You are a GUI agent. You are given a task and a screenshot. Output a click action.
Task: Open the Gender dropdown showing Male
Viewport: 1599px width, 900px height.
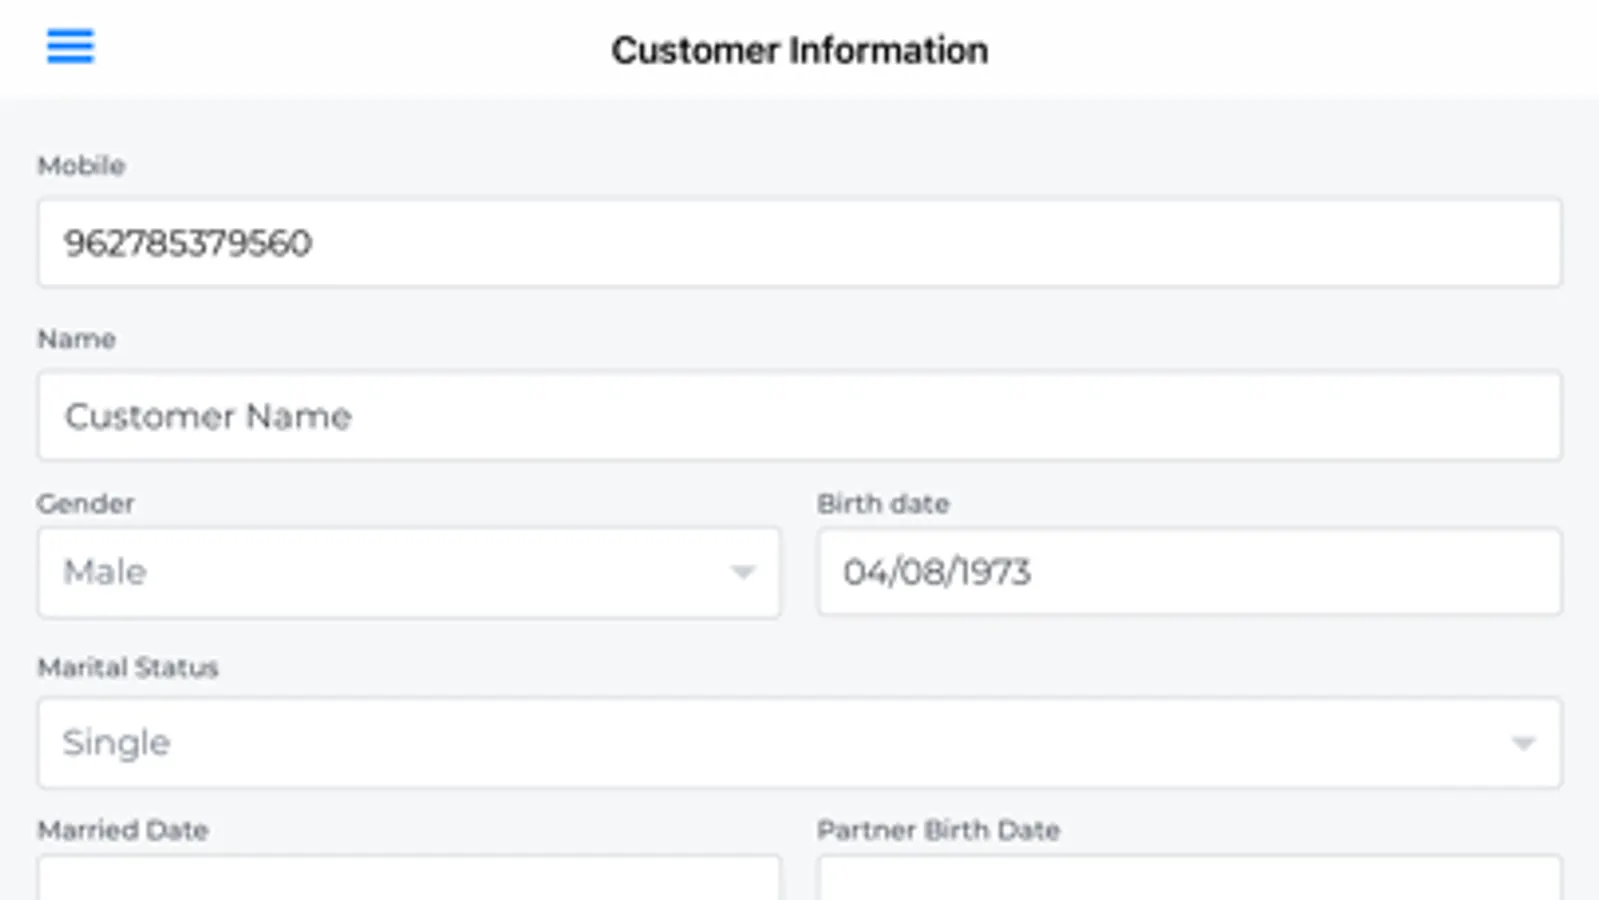click(x=390, y=572)
